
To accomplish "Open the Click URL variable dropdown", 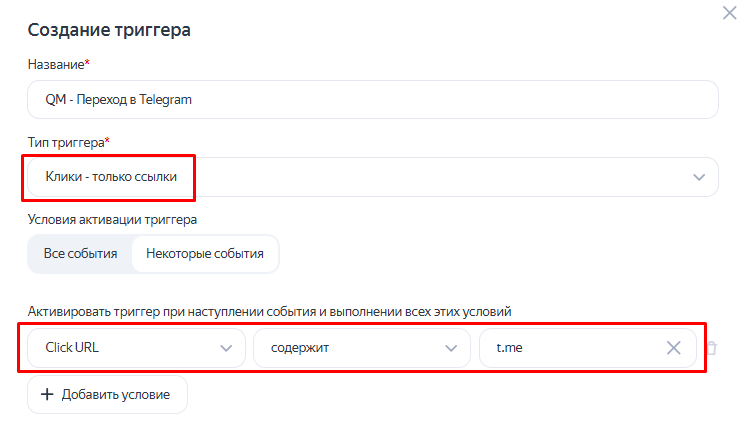I will pos(136,348).
